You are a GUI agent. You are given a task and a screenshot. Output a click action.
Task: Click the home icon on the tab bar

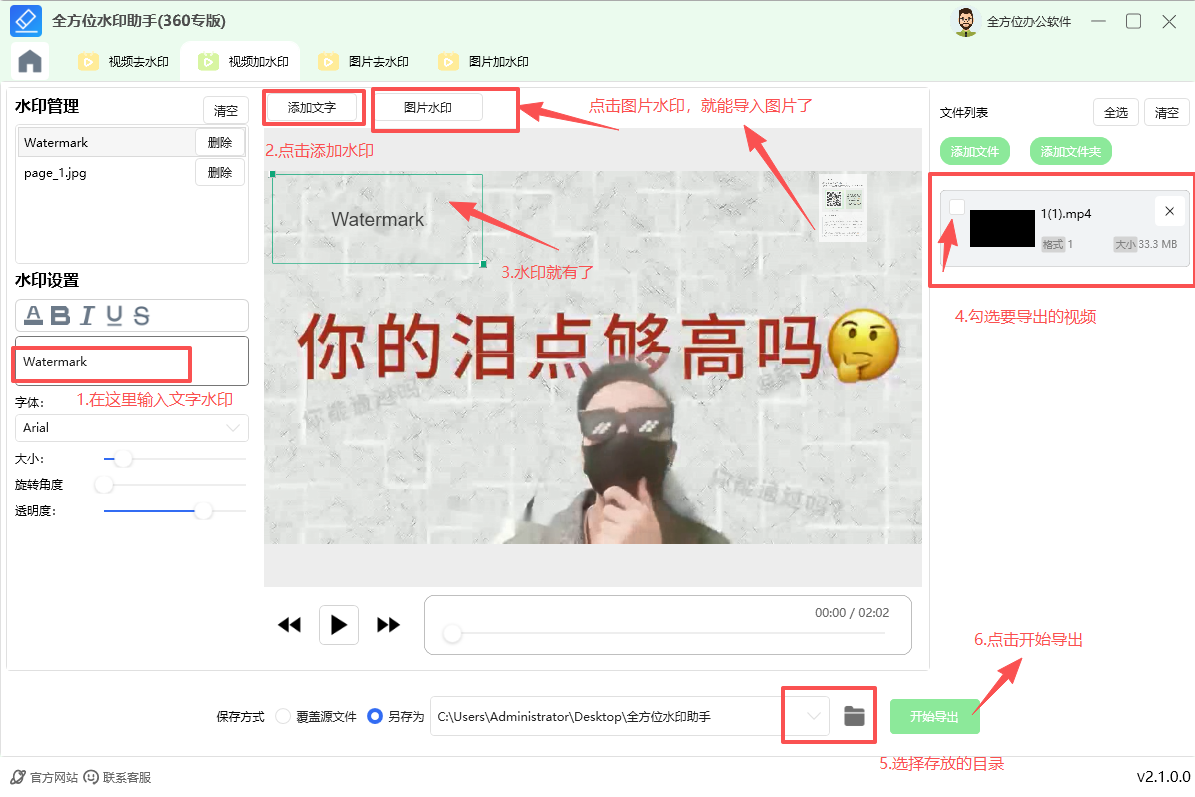pyautogui.click(x=29, y=61)
